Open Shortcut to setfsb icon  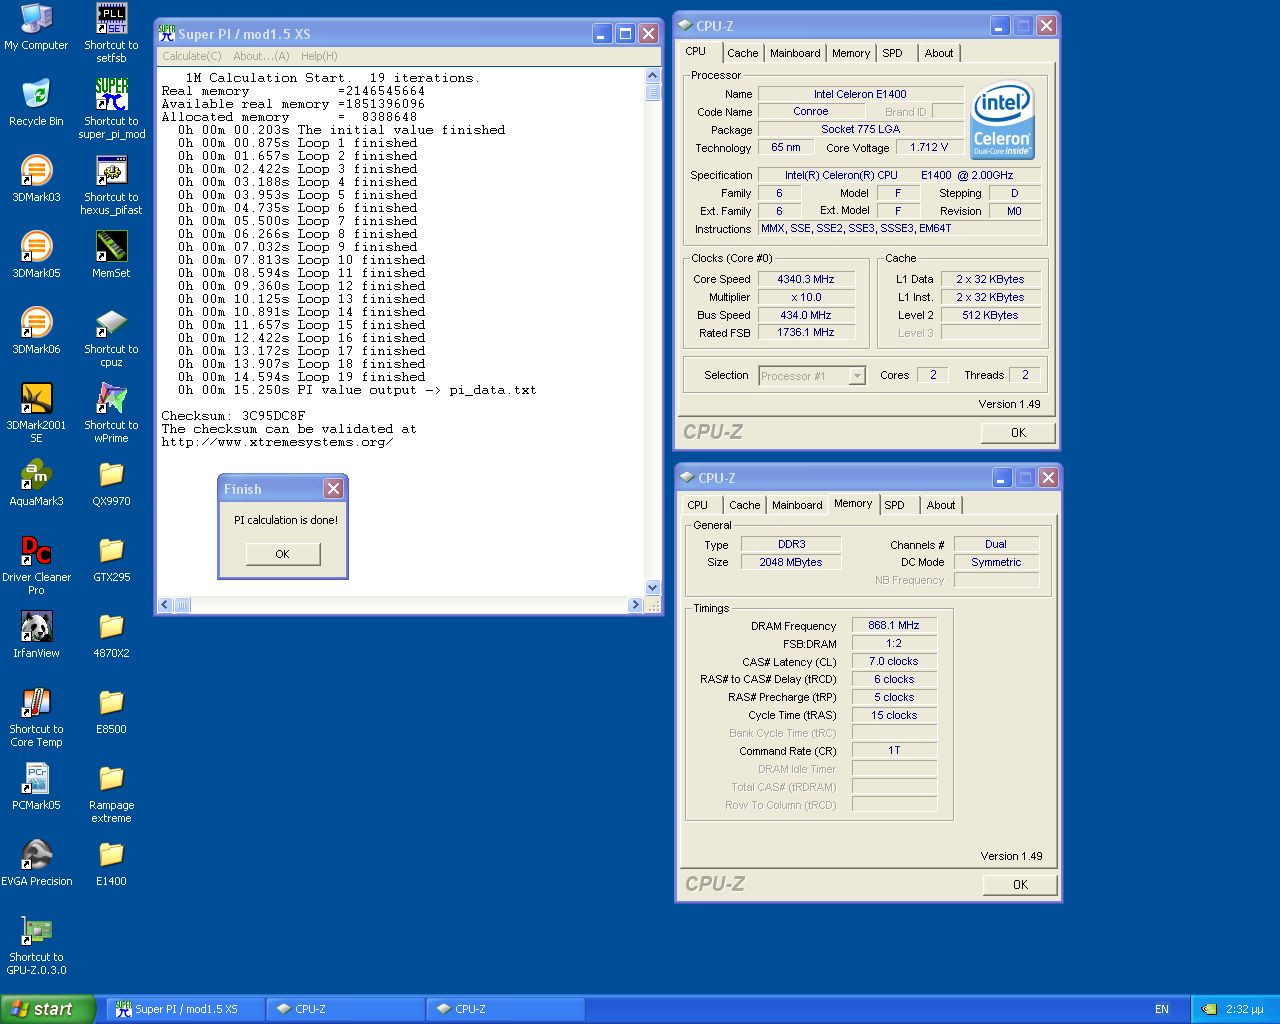point(111,32)
